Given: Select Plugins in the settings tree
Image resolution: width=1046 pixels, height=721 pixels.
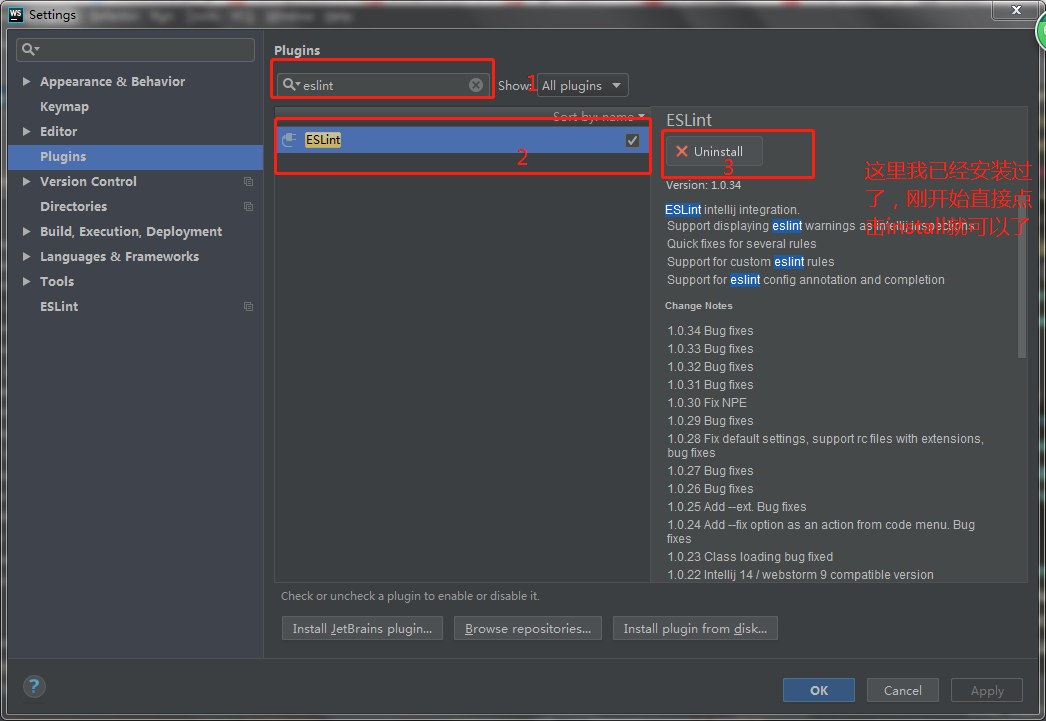Looking at the screenshot, I should [x=135, y=157].
